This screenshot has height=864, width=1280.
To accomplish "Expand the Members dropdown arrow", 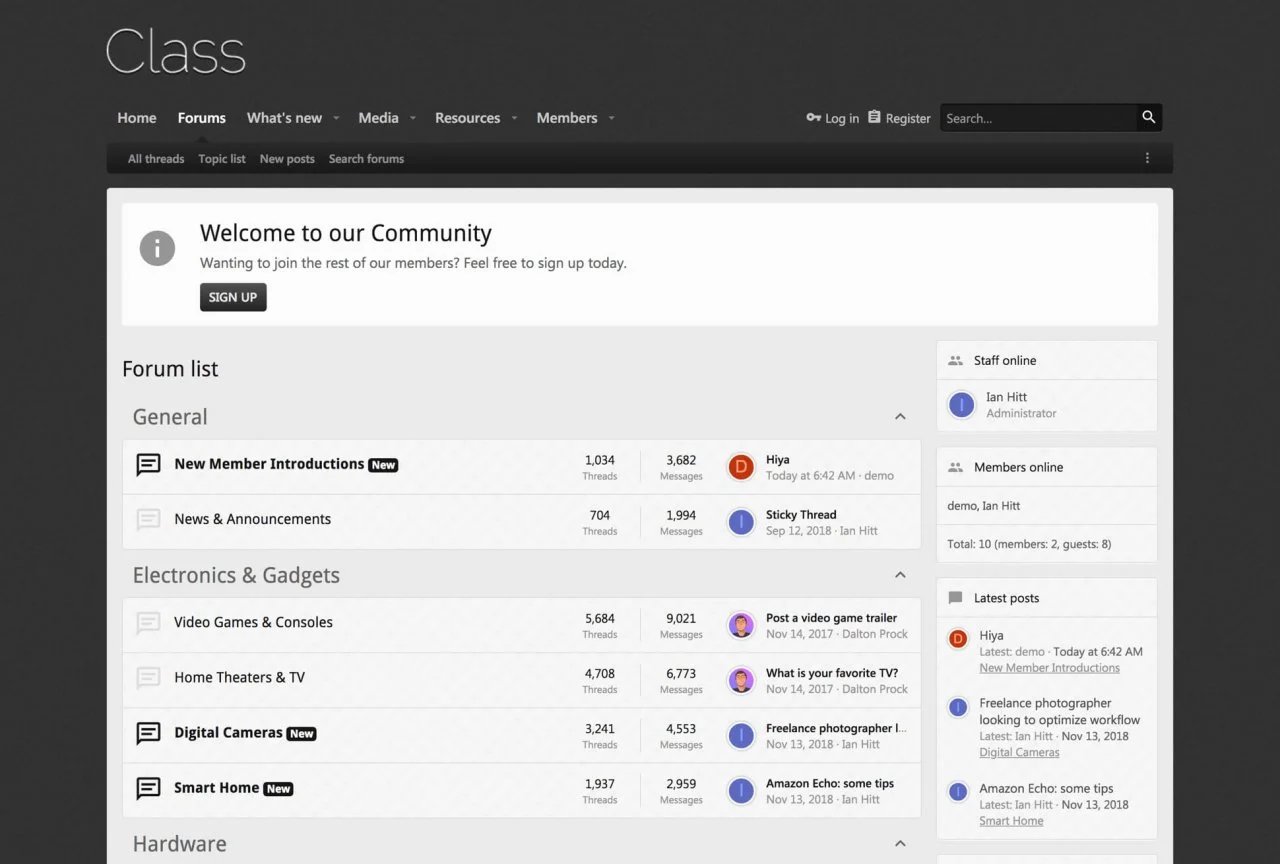I will tap(611, 118).
